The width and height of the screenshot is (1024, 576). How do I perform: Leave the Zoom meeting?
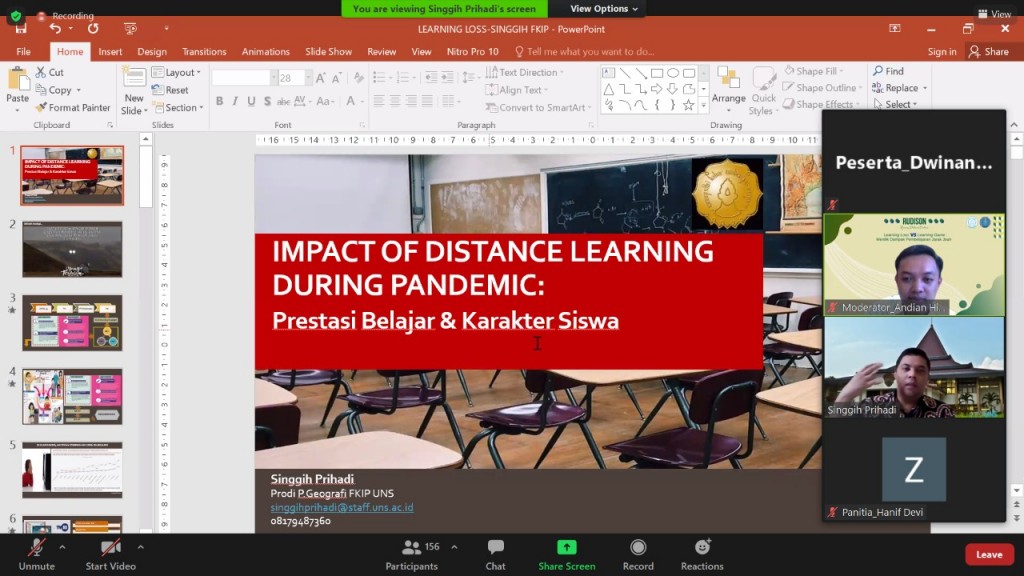coord(988,554)
